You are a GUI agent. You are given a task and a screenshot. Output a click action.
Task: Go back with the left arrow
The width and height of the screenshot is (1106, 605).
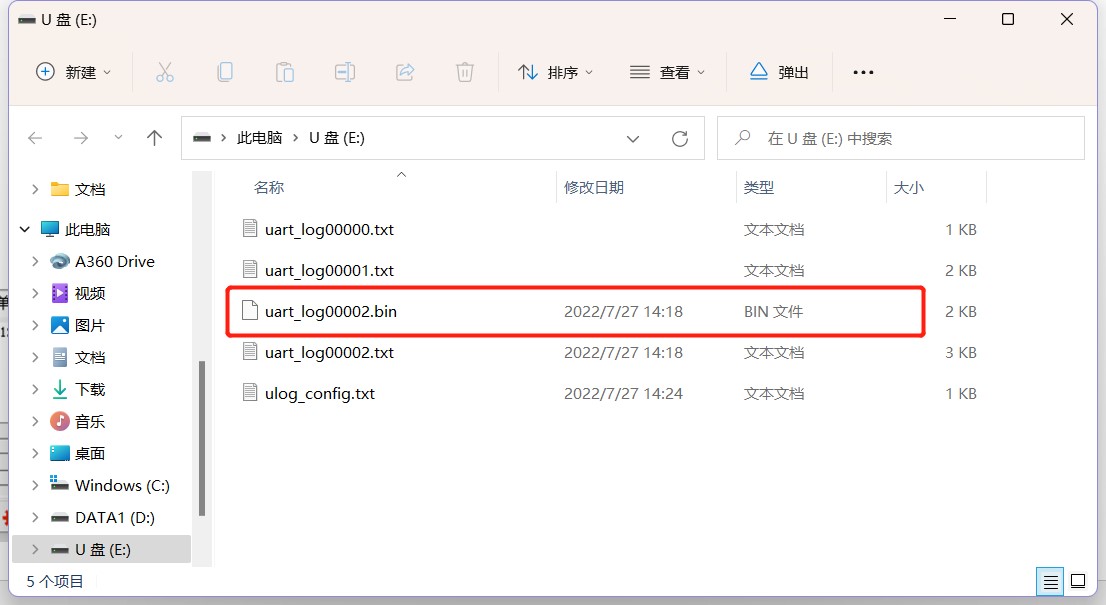click(35, 138)
